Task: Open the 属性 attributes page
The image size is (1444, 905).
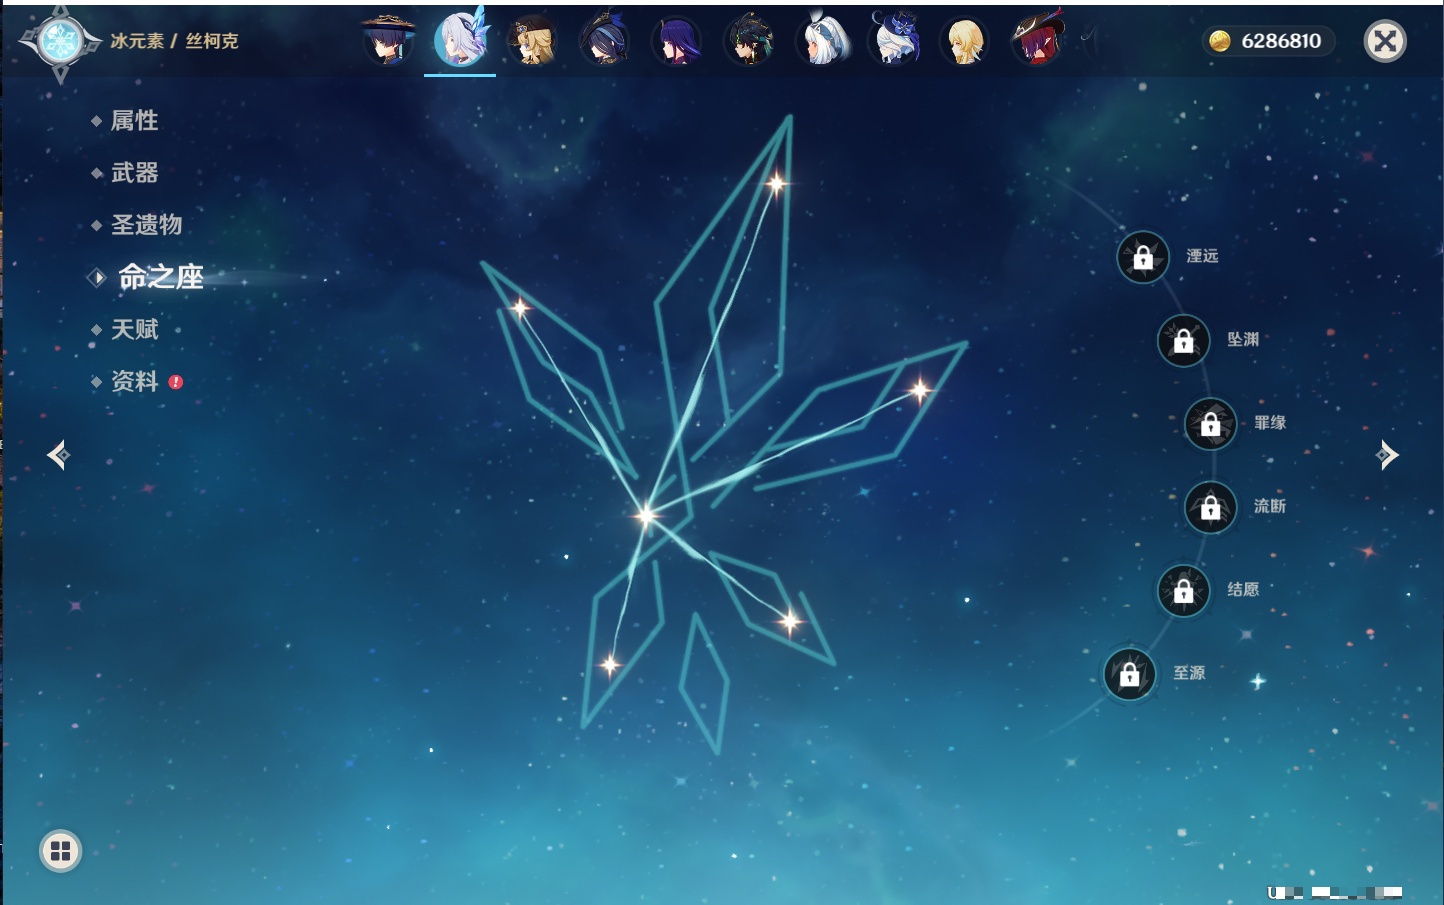Action: click(x=134, y=121)
